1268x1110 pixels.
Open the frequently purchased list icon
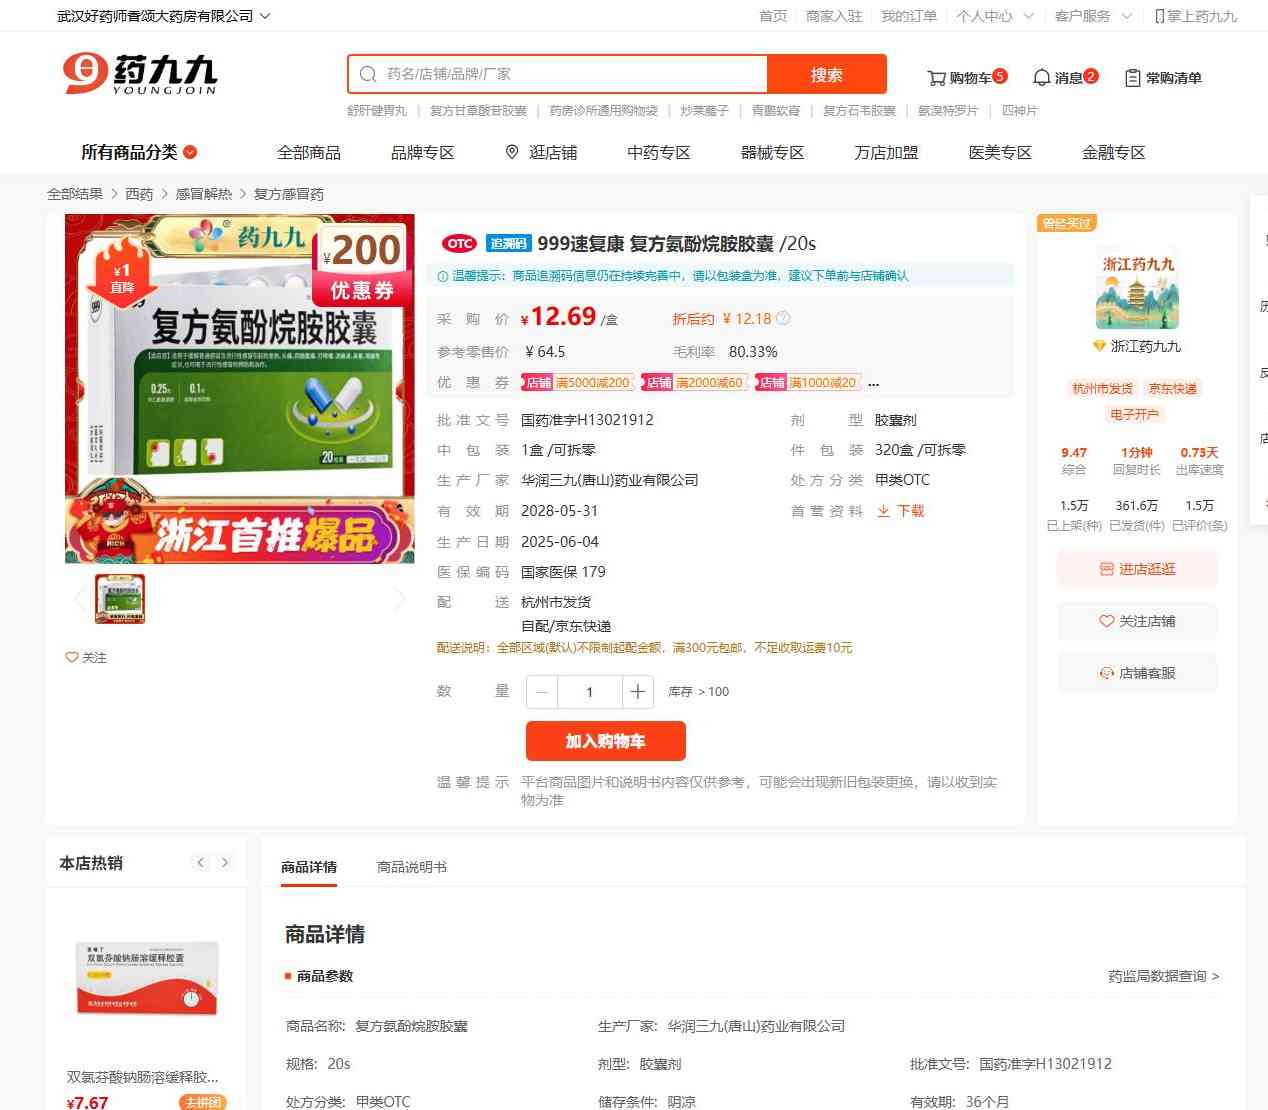click(1132, 78)
